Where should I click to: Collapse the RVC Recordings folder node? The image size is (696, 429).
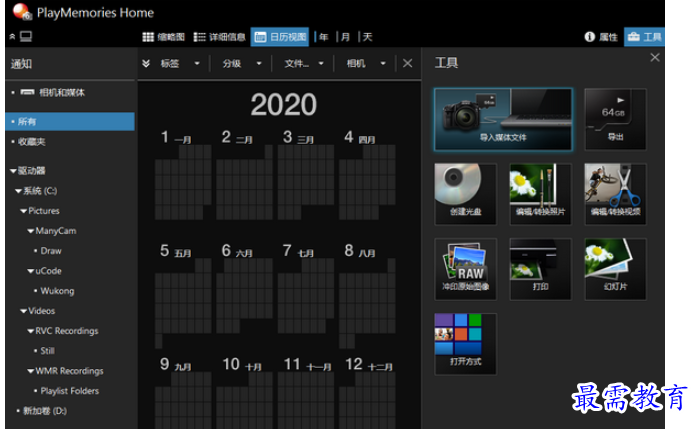[31, 331]
